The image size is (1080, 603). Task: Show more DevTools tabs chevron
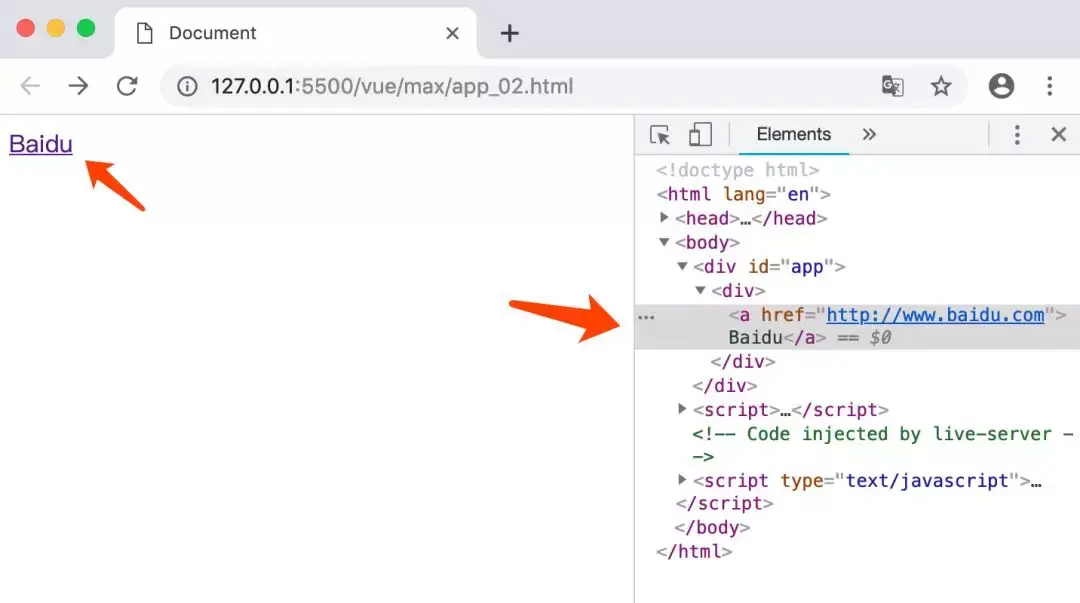(869, 134)
